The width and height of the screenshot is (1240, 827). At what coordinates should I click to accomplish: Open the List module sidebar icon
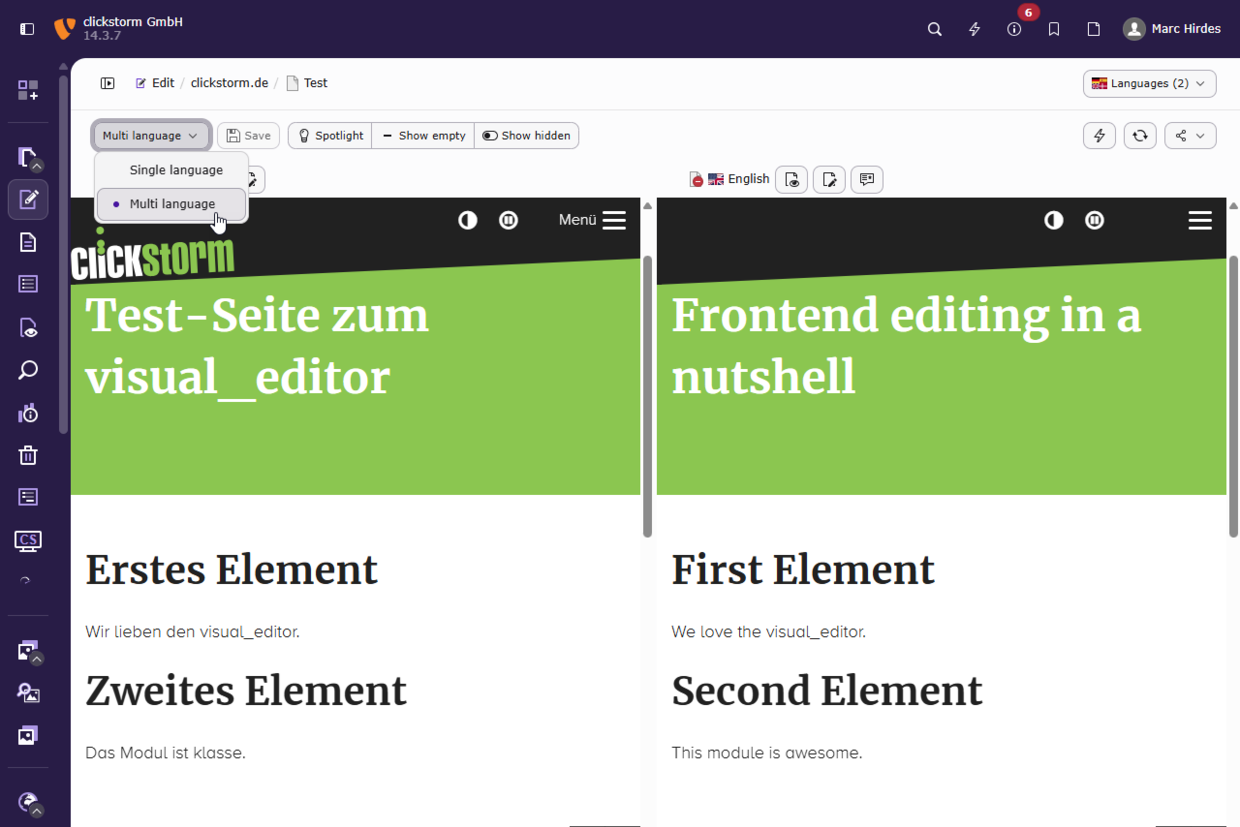point(28,284)
